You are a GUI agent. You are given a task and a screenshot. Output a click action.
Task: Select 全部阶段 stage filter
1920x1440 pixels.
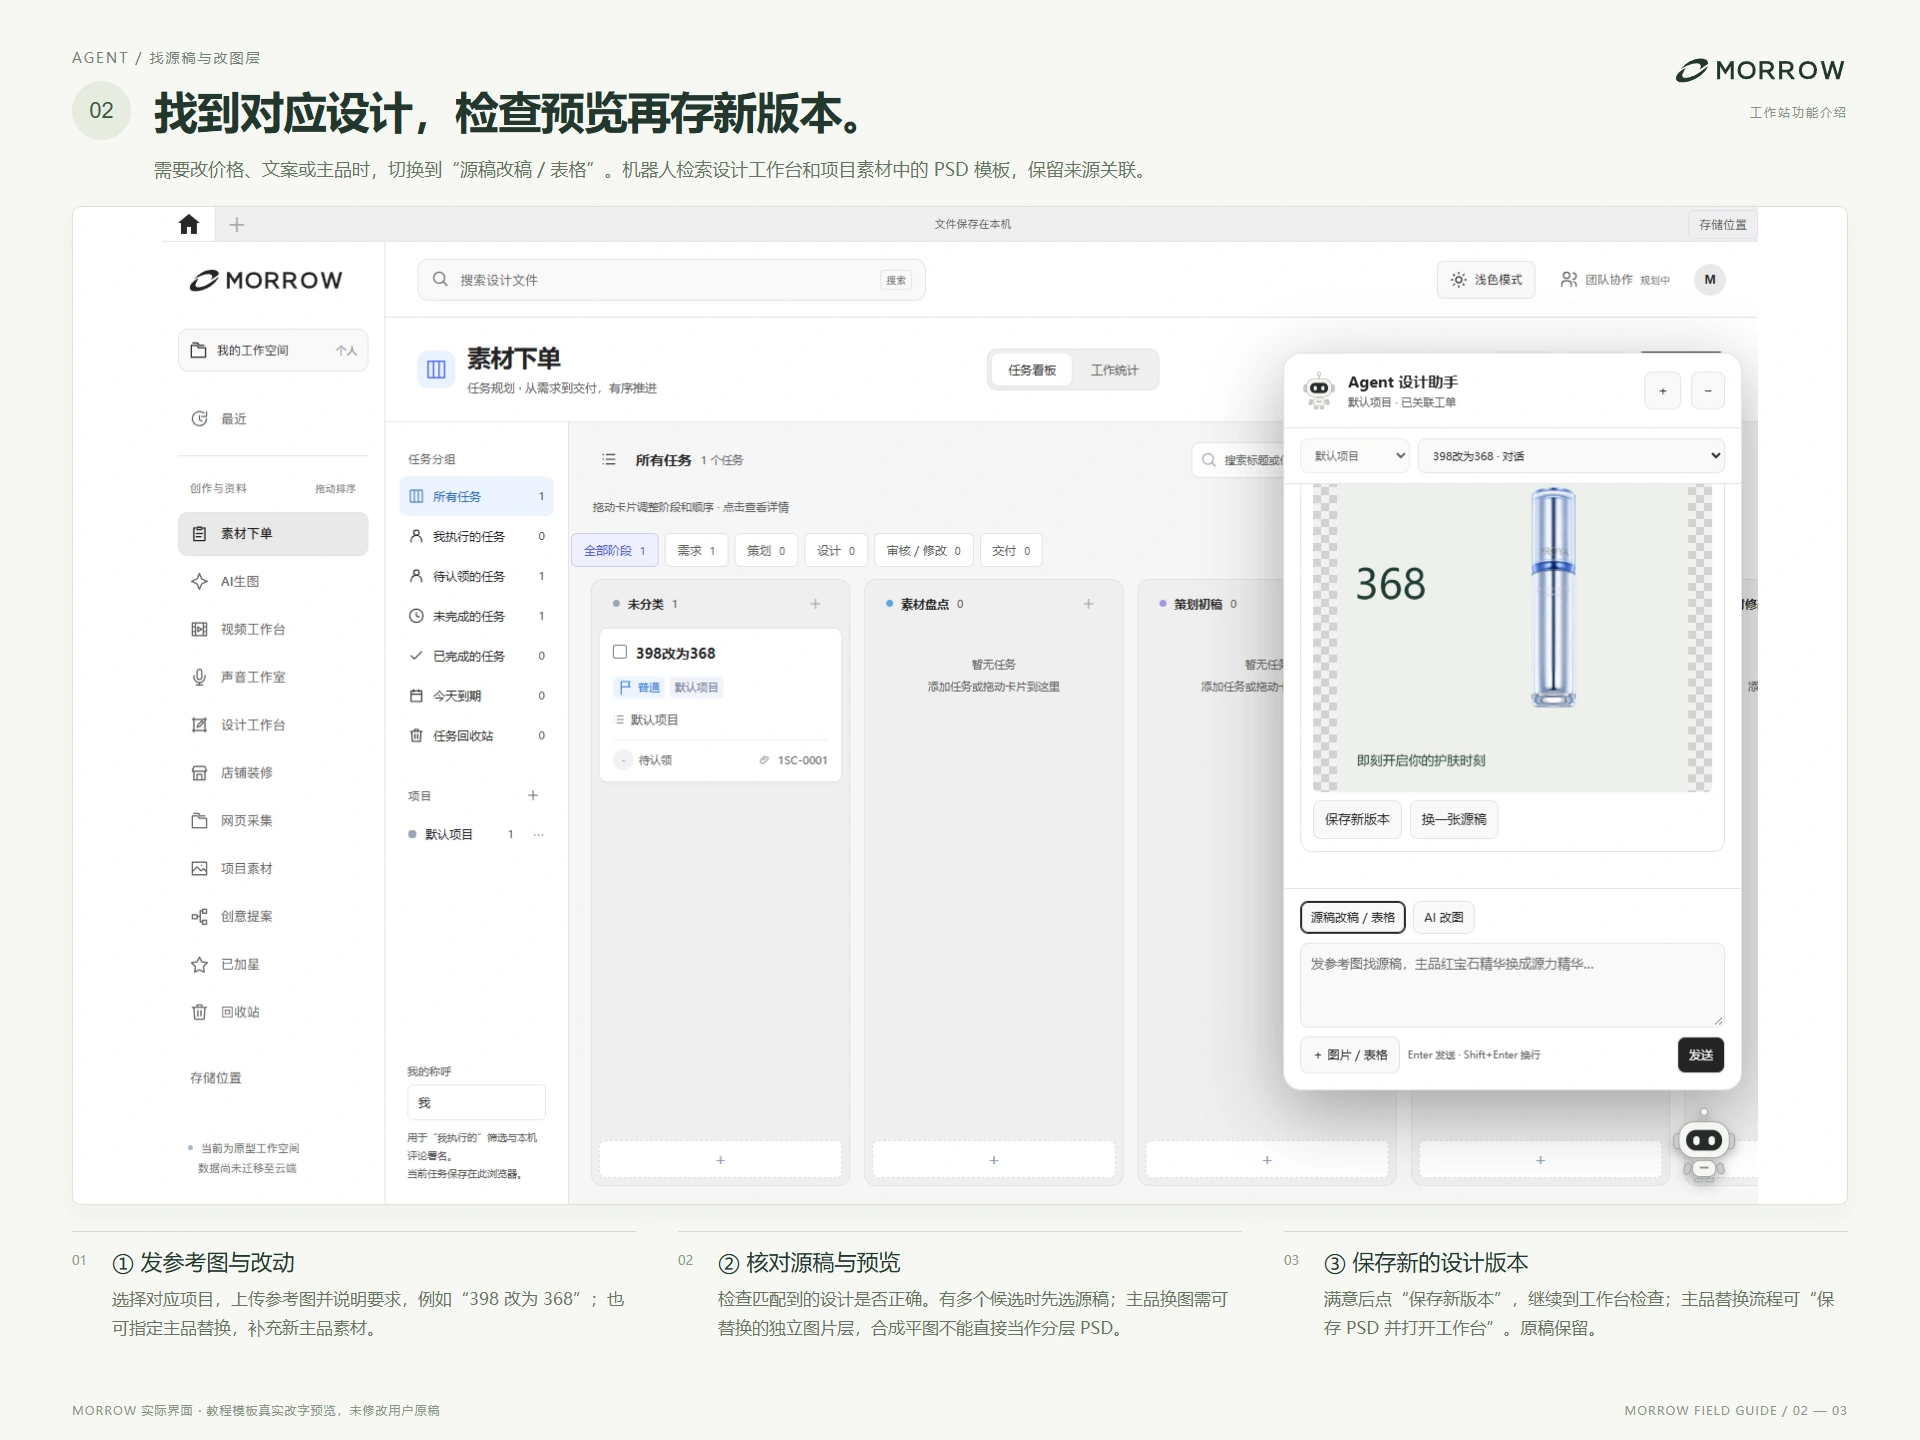pyautogui.click(x=614, y=551)
